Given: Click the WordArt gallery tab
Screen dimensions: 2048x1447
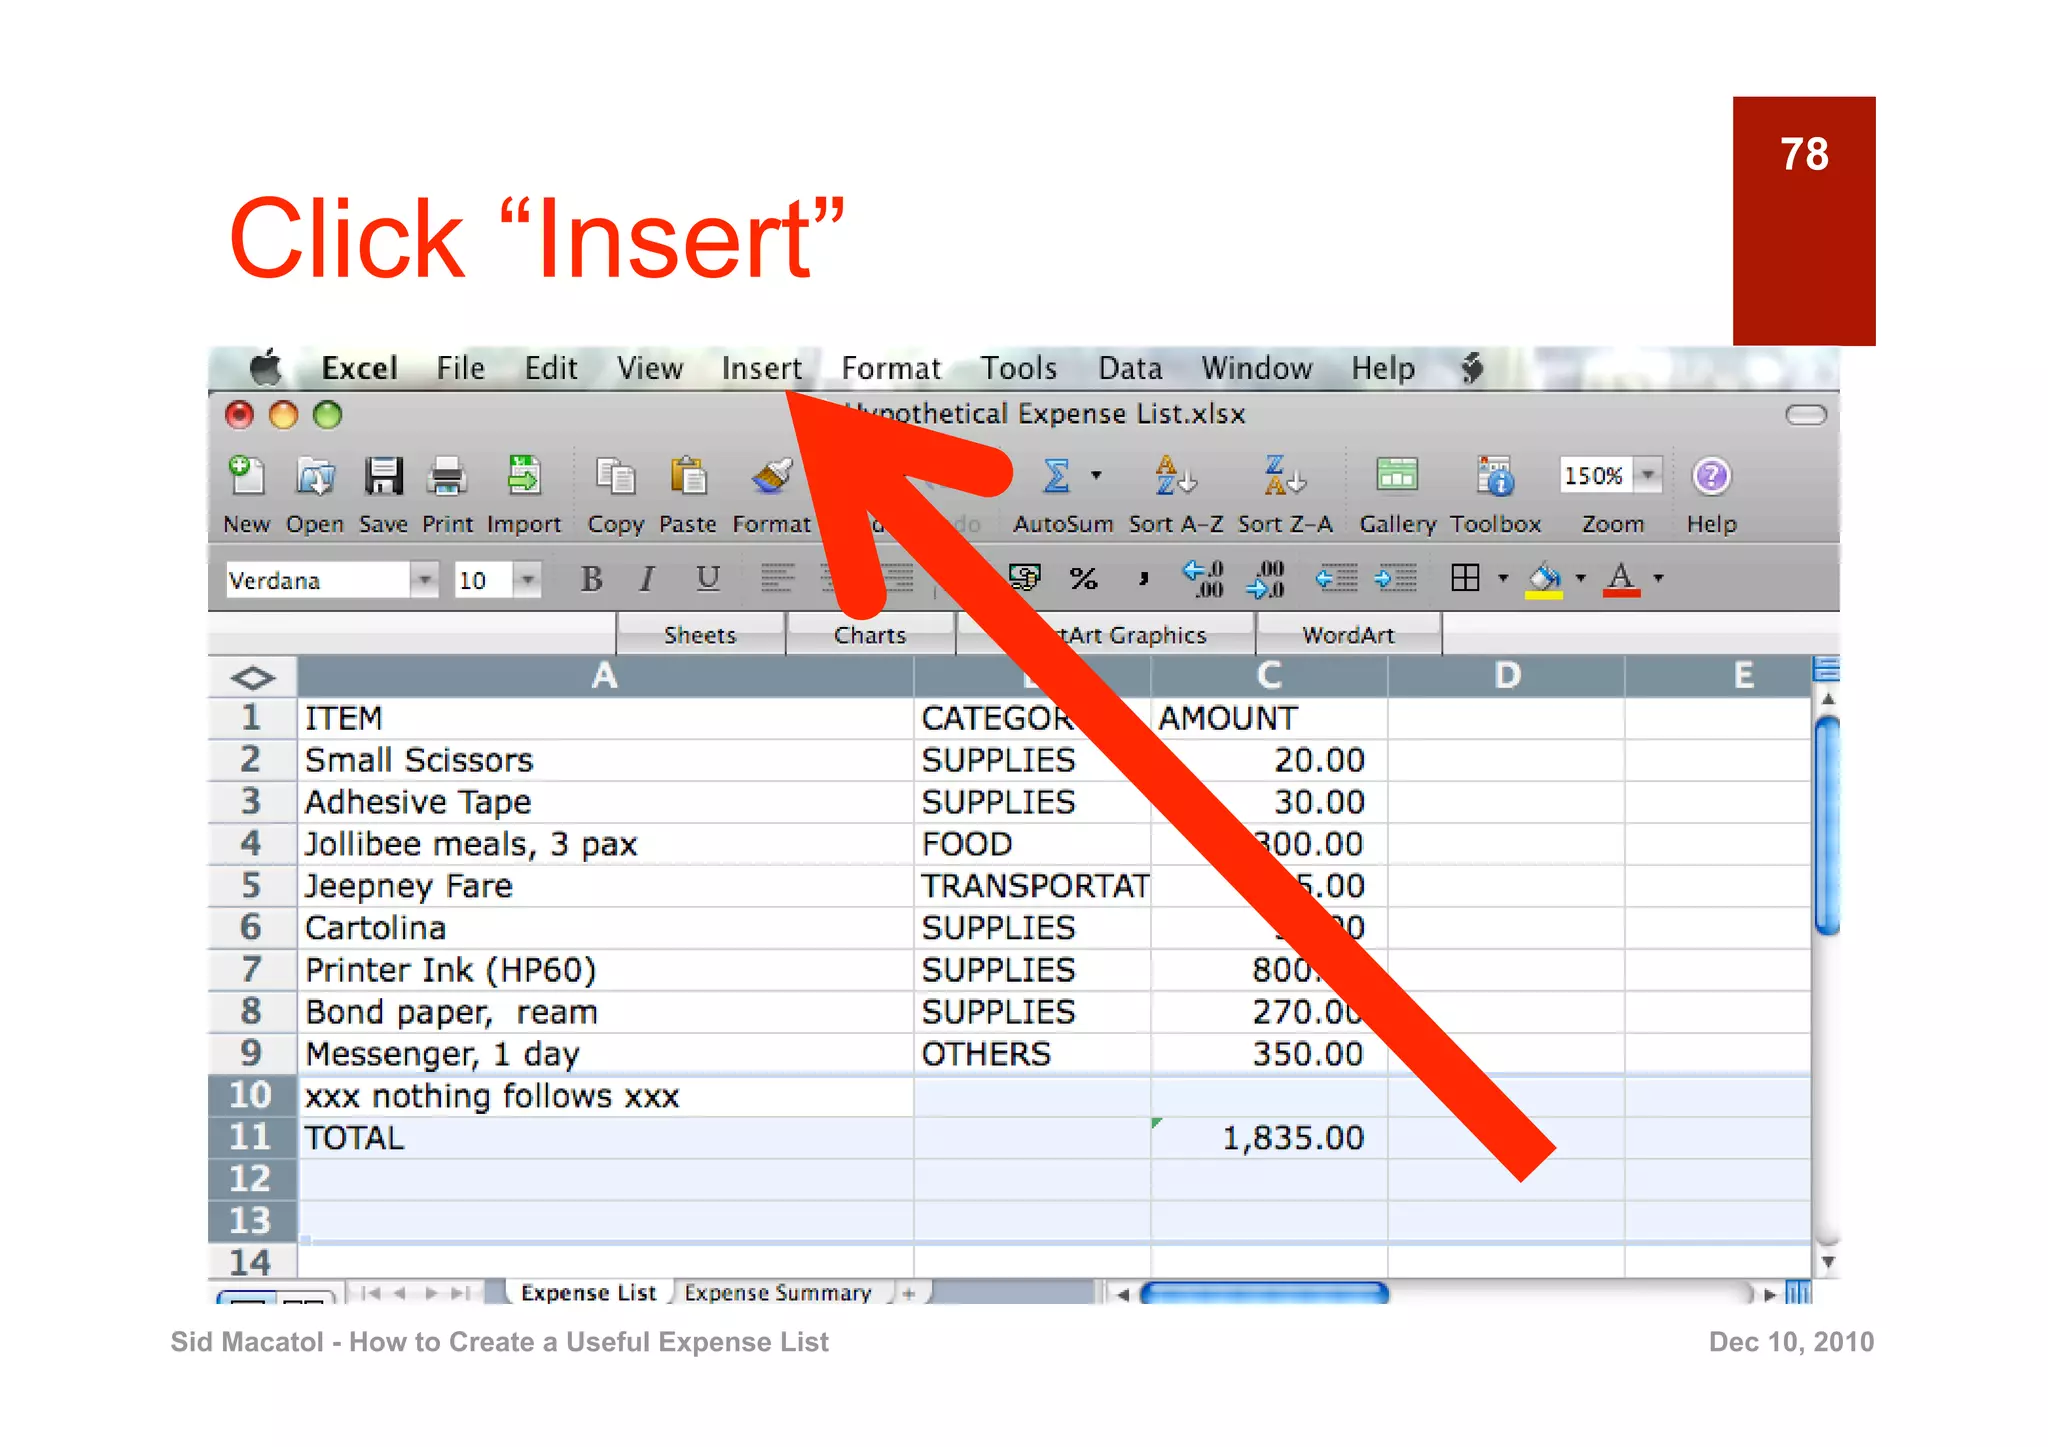Looking at the screenshot, I should (1348, 635).
